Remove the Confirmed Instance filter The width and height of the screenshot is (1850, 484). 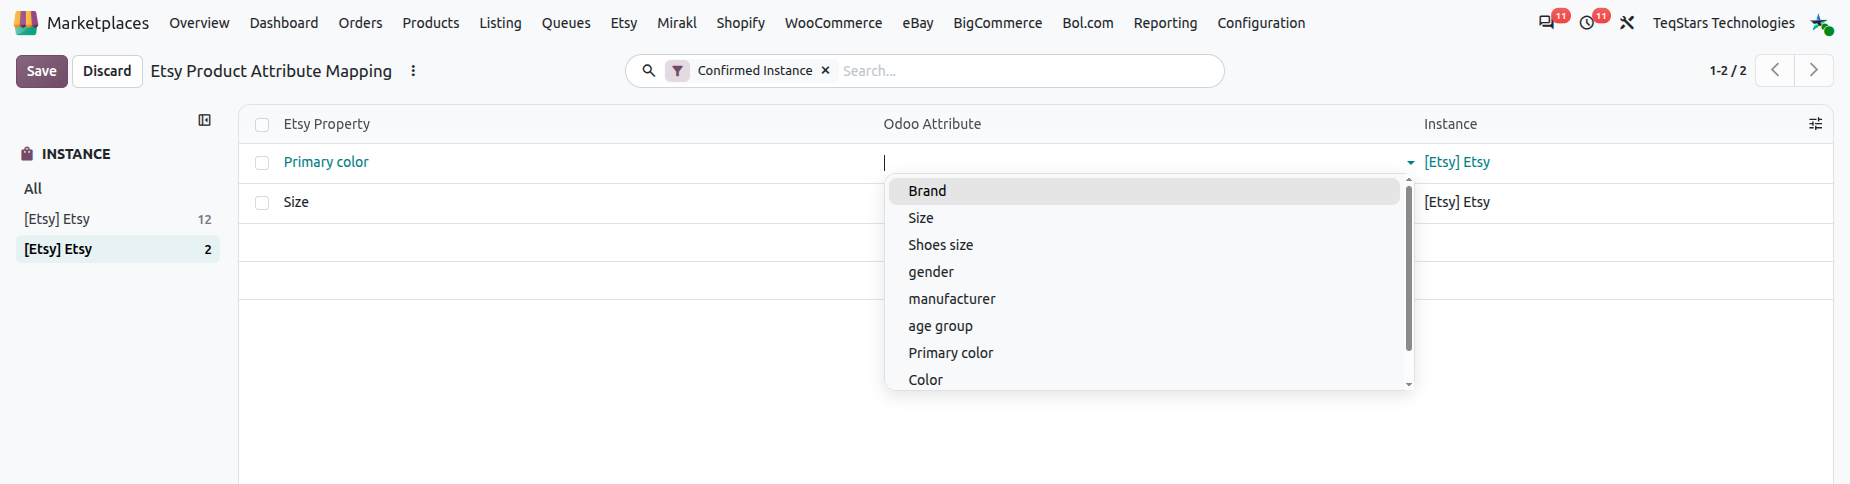825,71
